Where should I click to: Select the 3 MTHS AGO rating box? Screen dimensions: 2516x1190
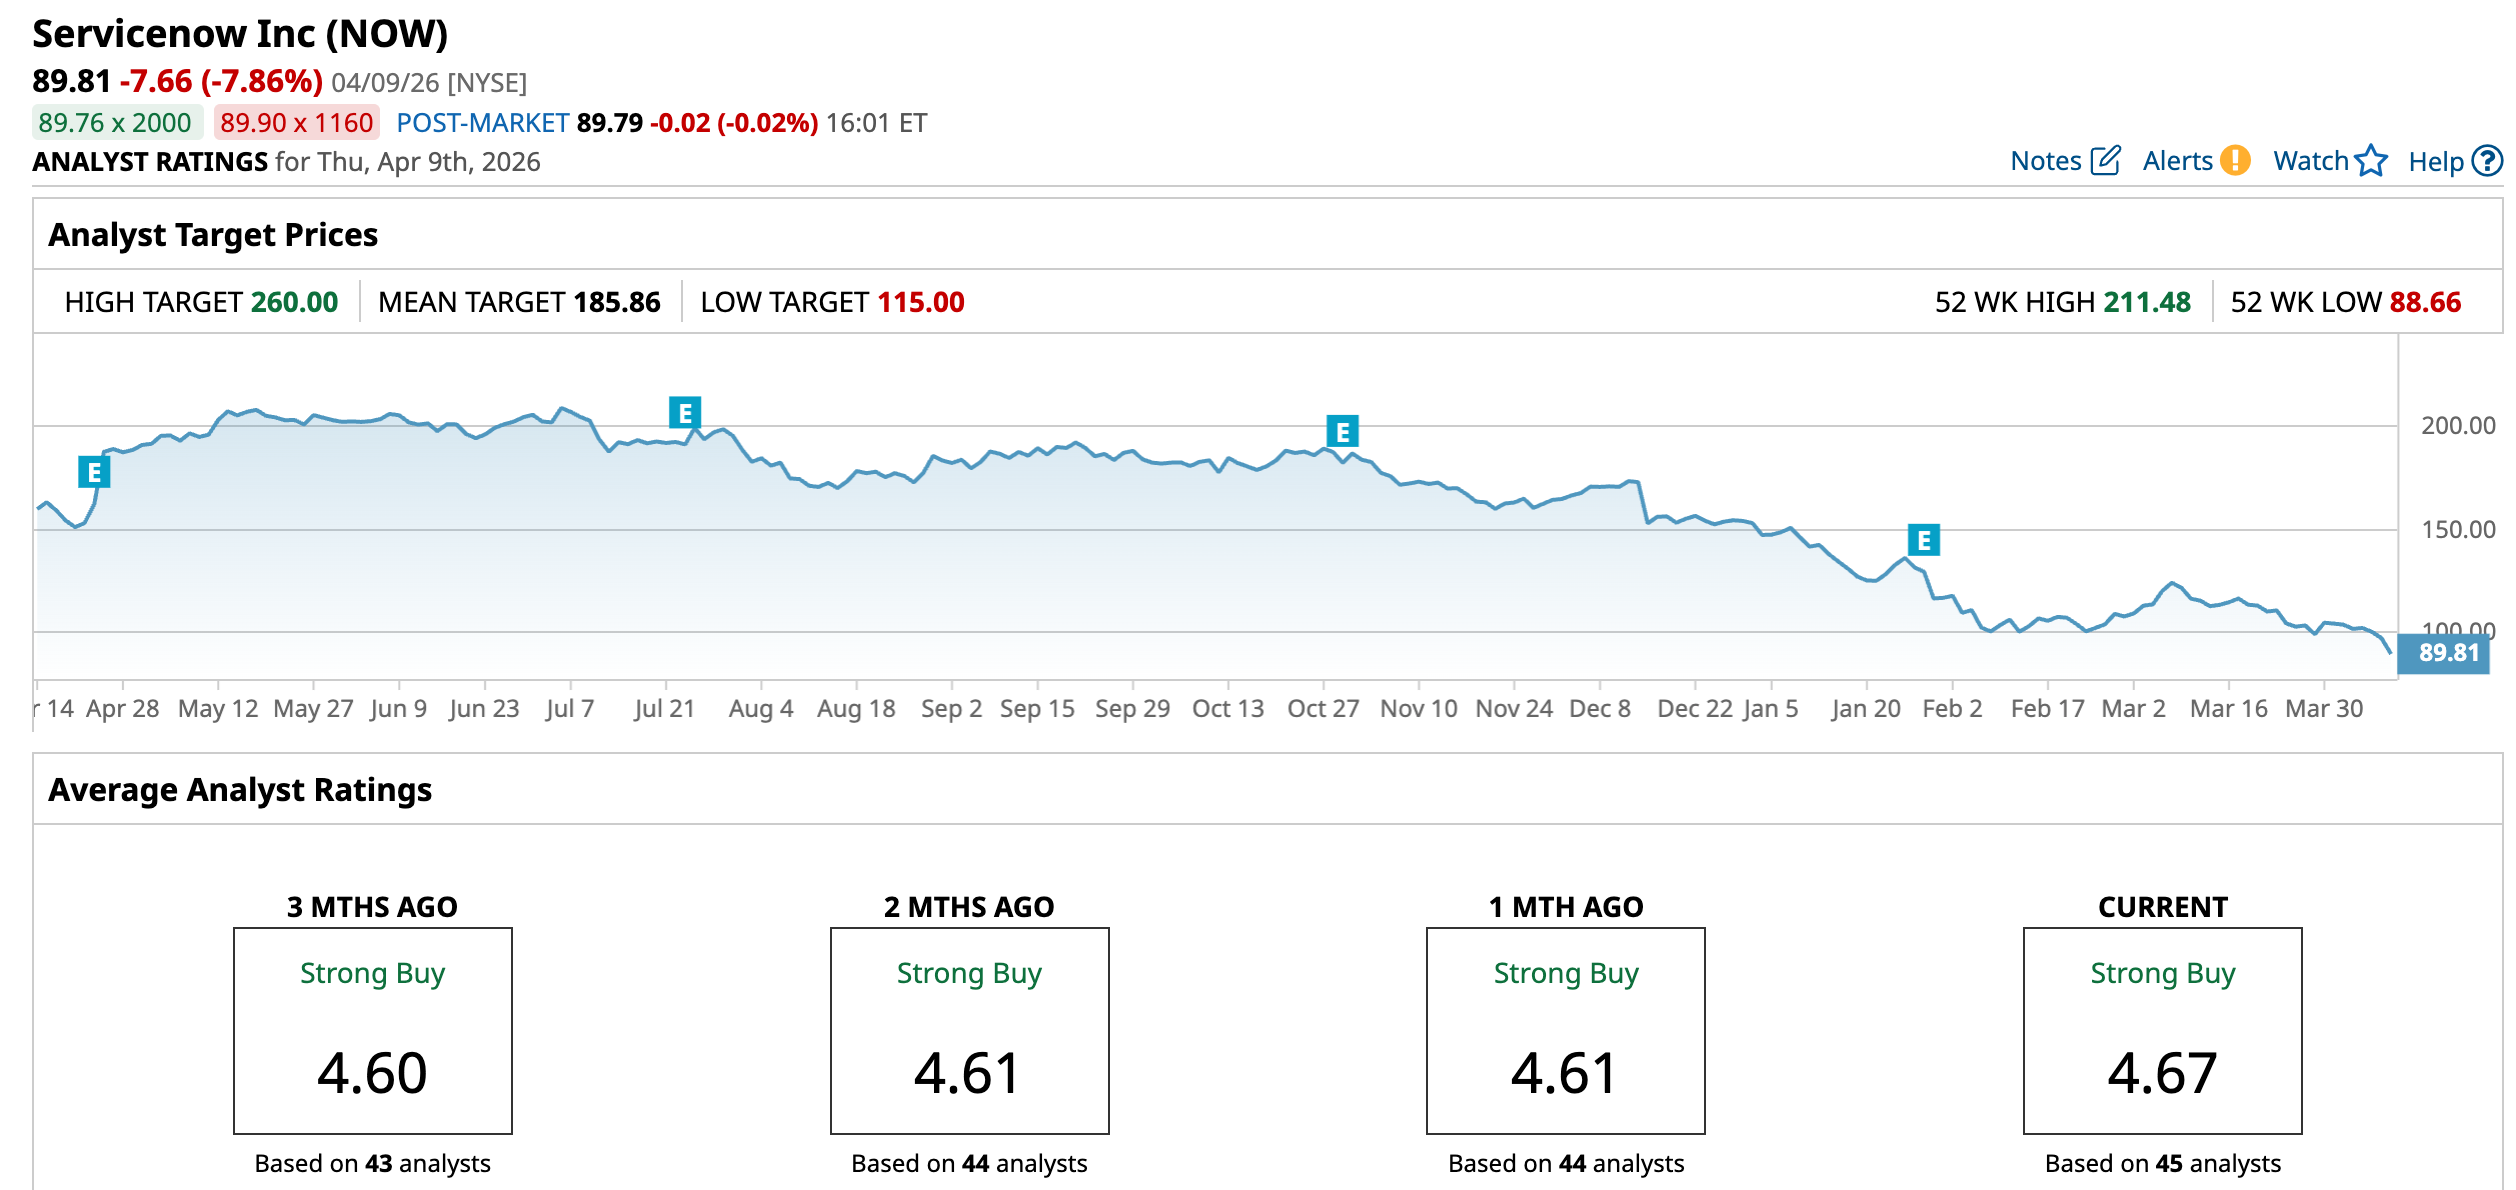(372, 1030)
